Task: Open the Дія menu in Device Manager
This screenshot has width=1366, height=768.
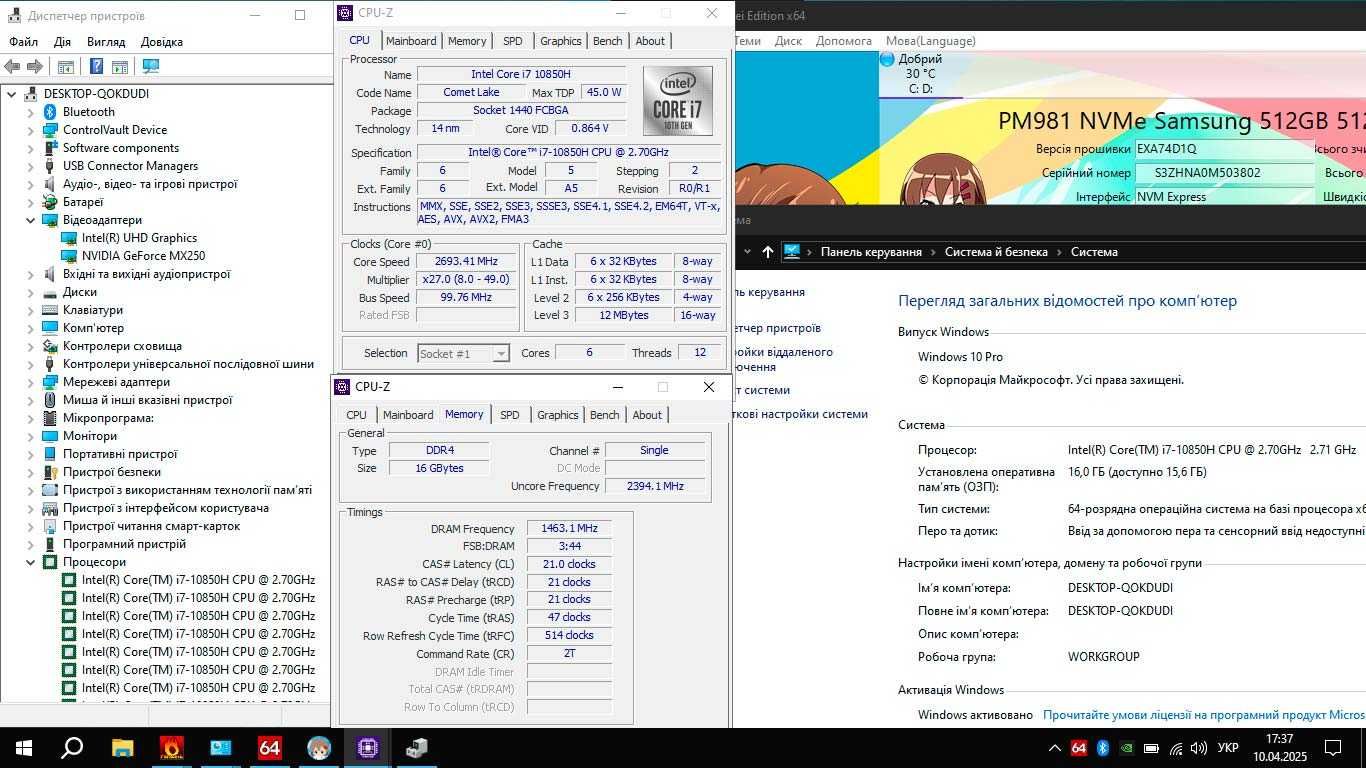Action: tap(62, 42)
